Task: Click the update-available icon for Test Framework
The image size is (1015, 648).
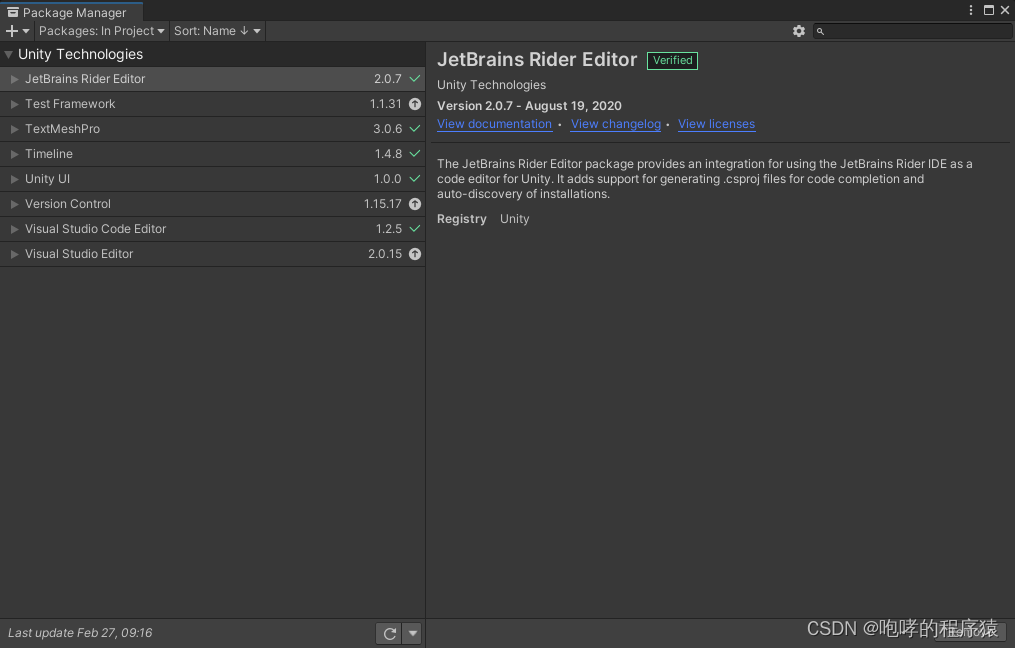Action: [415, 104]
